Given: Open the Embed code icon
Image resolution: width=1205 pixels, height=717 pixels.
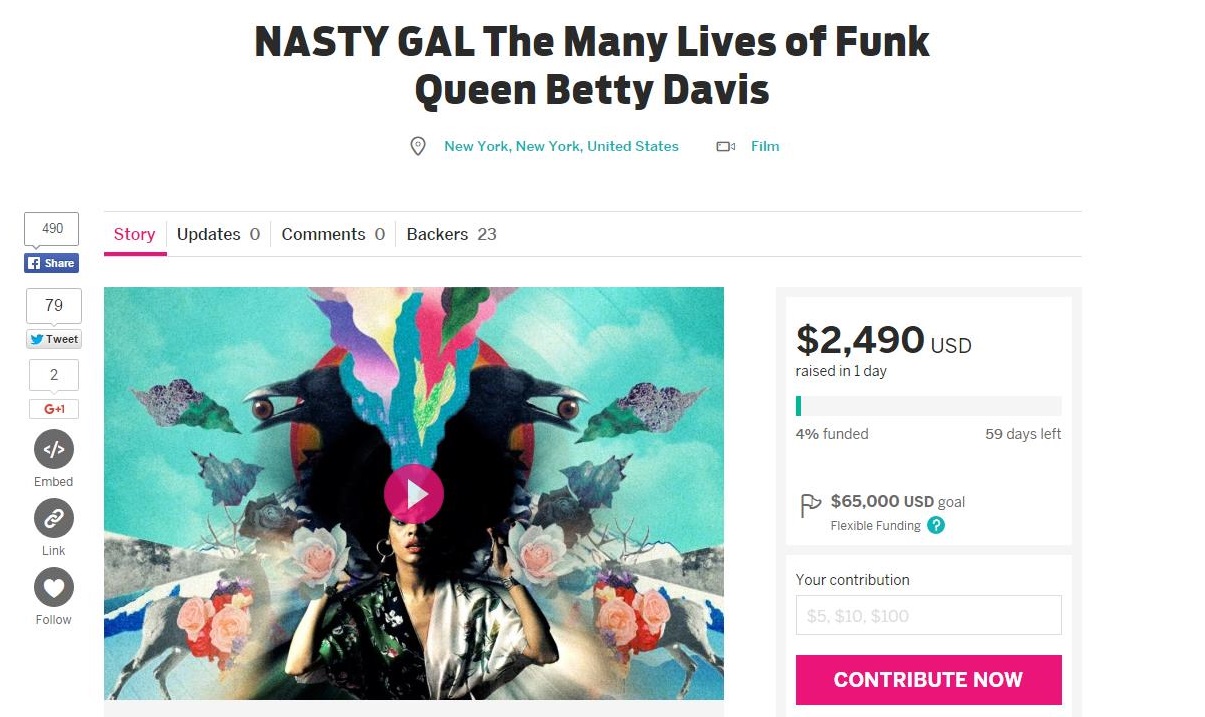Looking at the screenshot, I should tap(54, 449).
